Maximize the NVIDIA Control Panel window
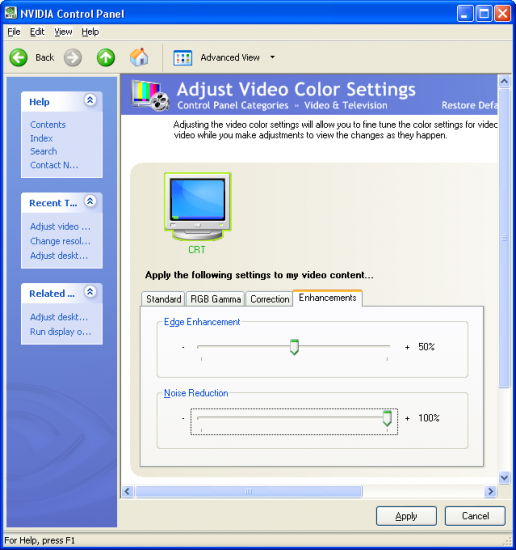Screen dimensions: 516x550 pos(484,14)
